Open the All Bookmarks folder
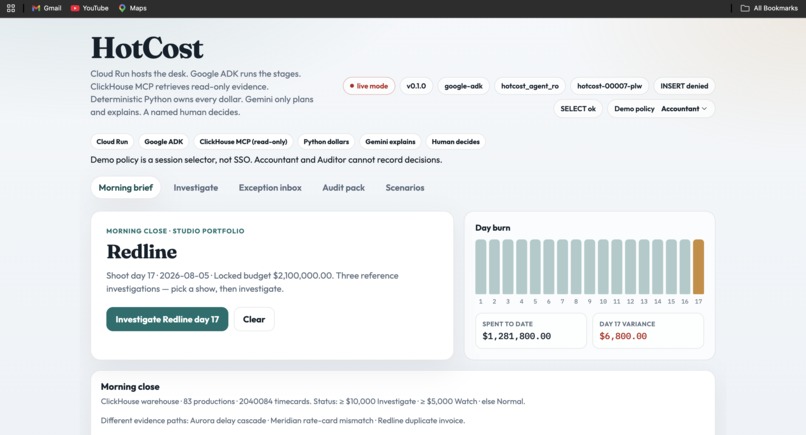This screenshot has height=435, width=806. pos(769,8)
